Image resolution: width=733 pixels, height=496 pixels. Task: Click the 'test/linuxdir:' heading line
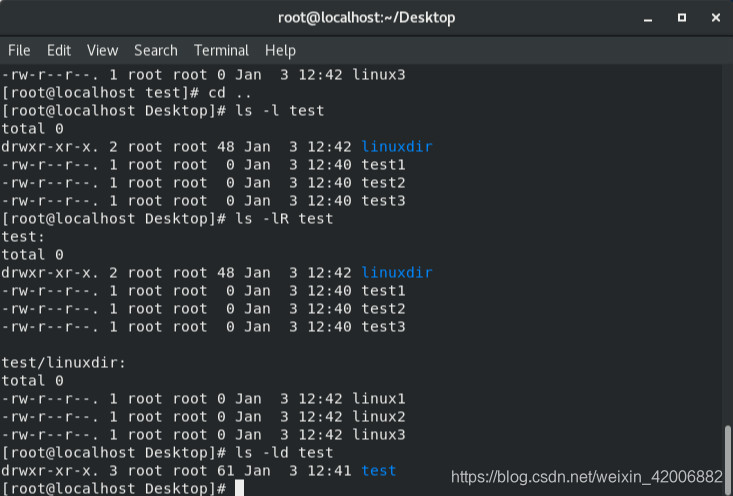click(64, 363)
